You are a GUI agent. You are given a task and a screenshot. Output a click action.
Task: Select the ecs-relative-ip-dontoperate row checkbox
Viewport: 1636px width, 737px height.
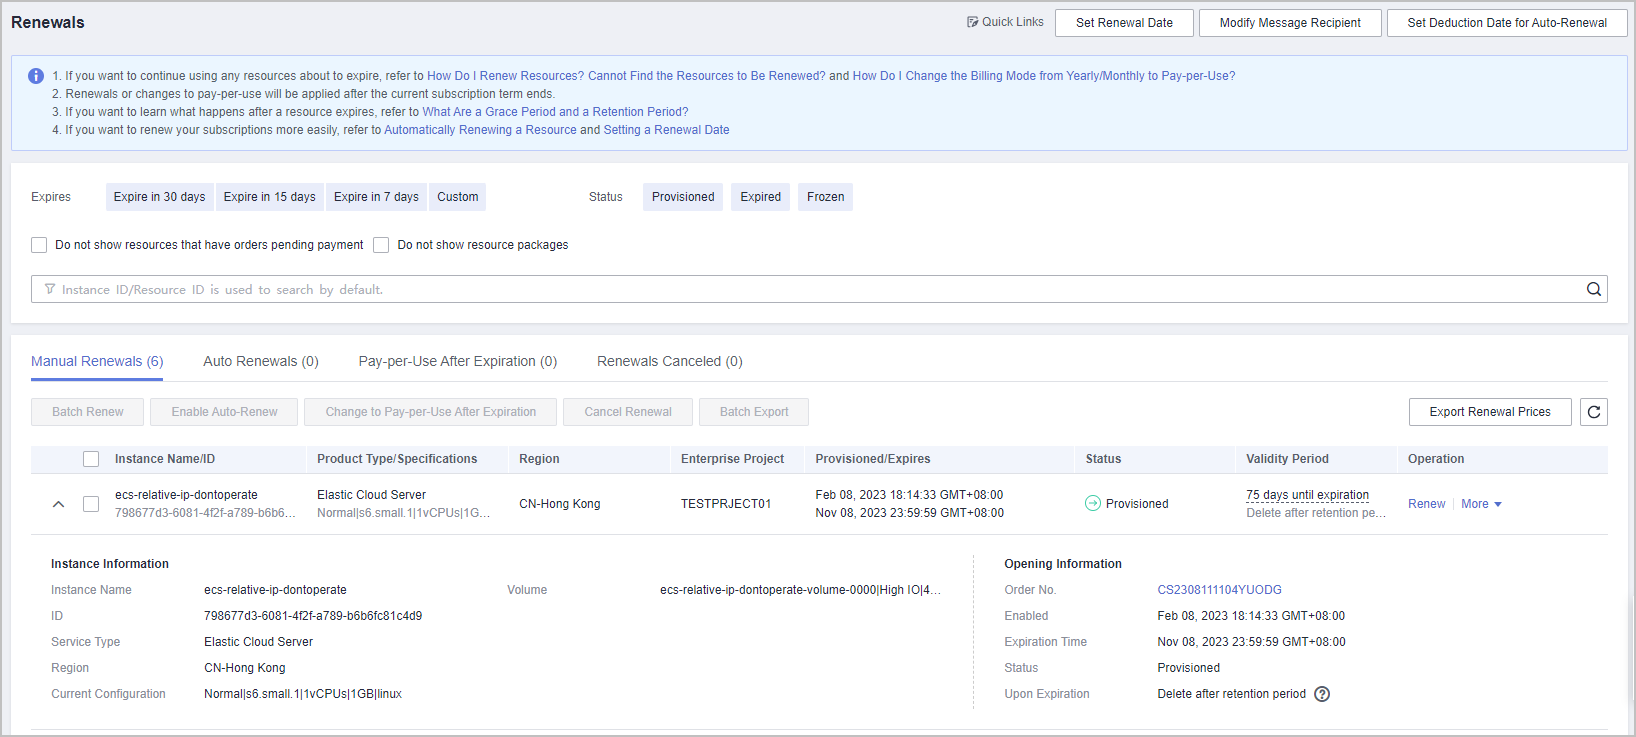click(x=91, y=504)
